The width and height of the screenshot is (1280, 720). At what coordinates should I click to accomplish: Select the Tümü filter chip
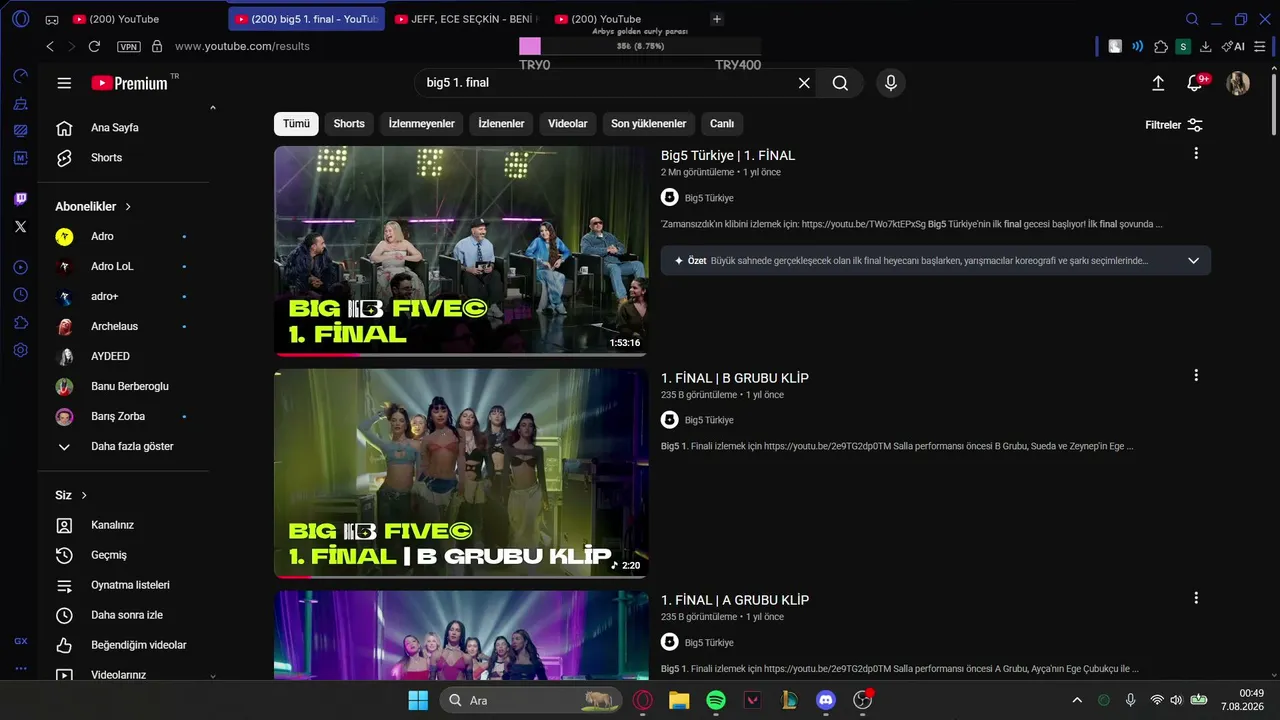click(x=296, y=124)
